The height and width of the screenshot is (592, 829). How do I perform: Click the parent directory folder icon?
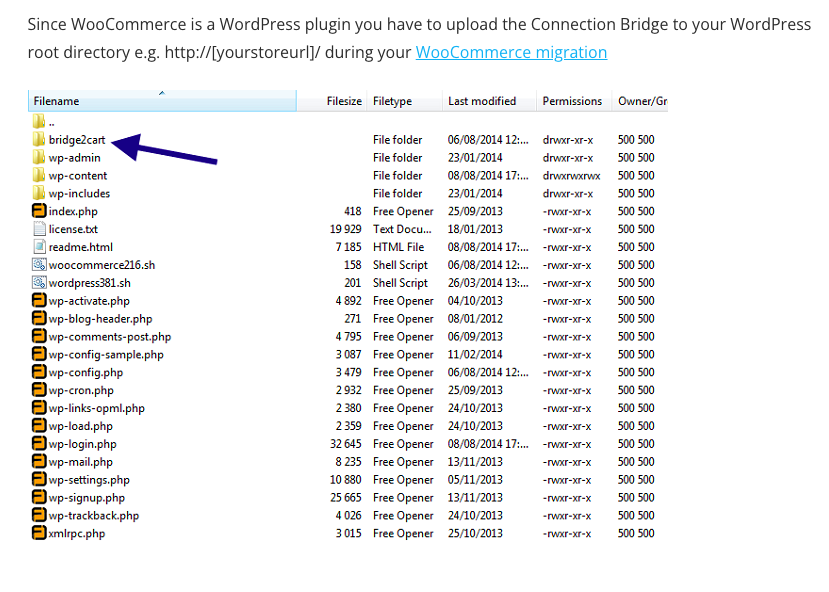pyautogui.click(x=39, y=122)
